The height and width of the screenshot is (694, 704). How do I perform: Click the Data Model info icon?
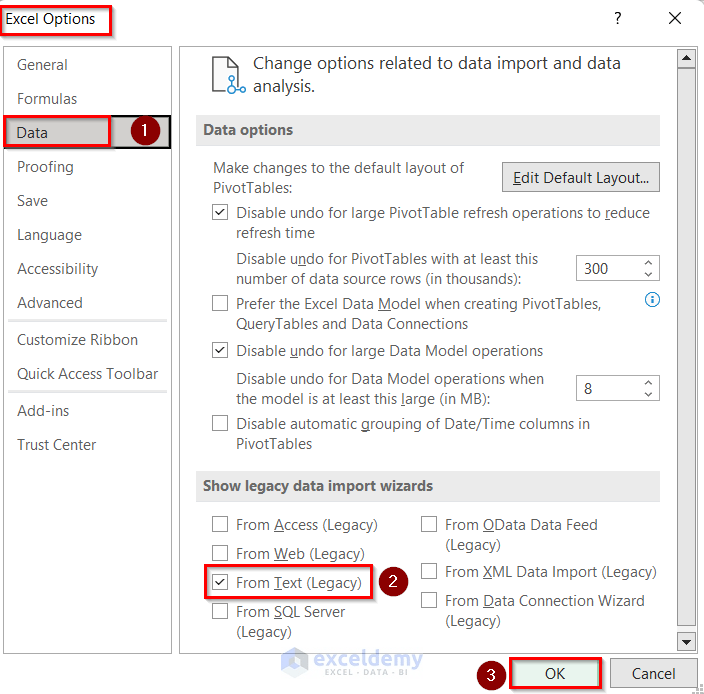(x=652, y=300)
